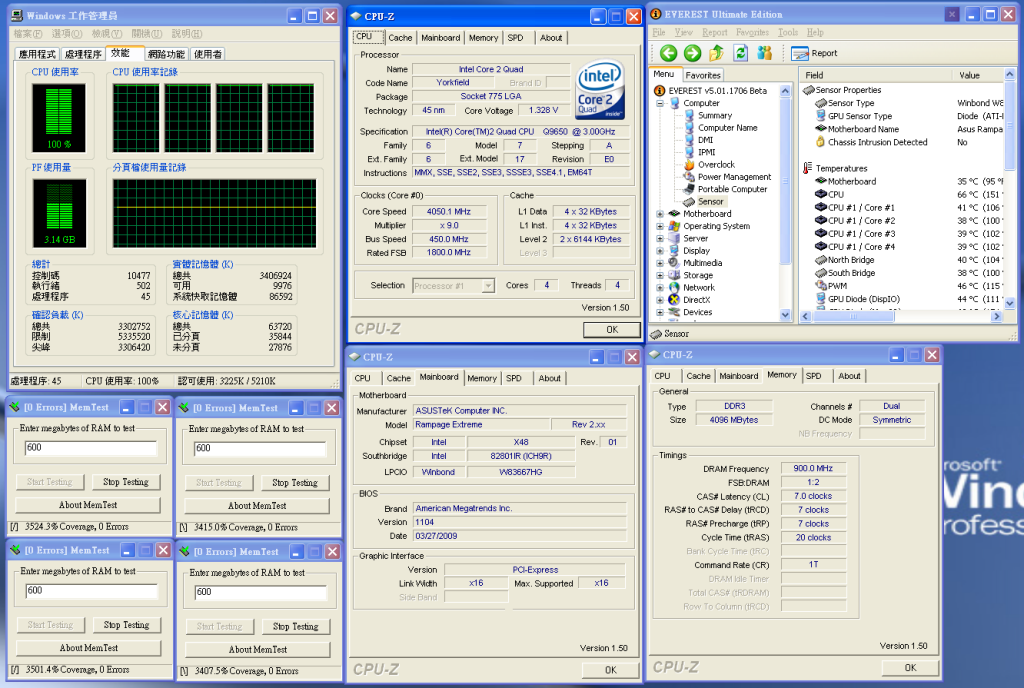The height and width of the screenshot is (688, 1024).
Task: Open the Cache tab in top CPU-Z window
Action: pos(400,38)
